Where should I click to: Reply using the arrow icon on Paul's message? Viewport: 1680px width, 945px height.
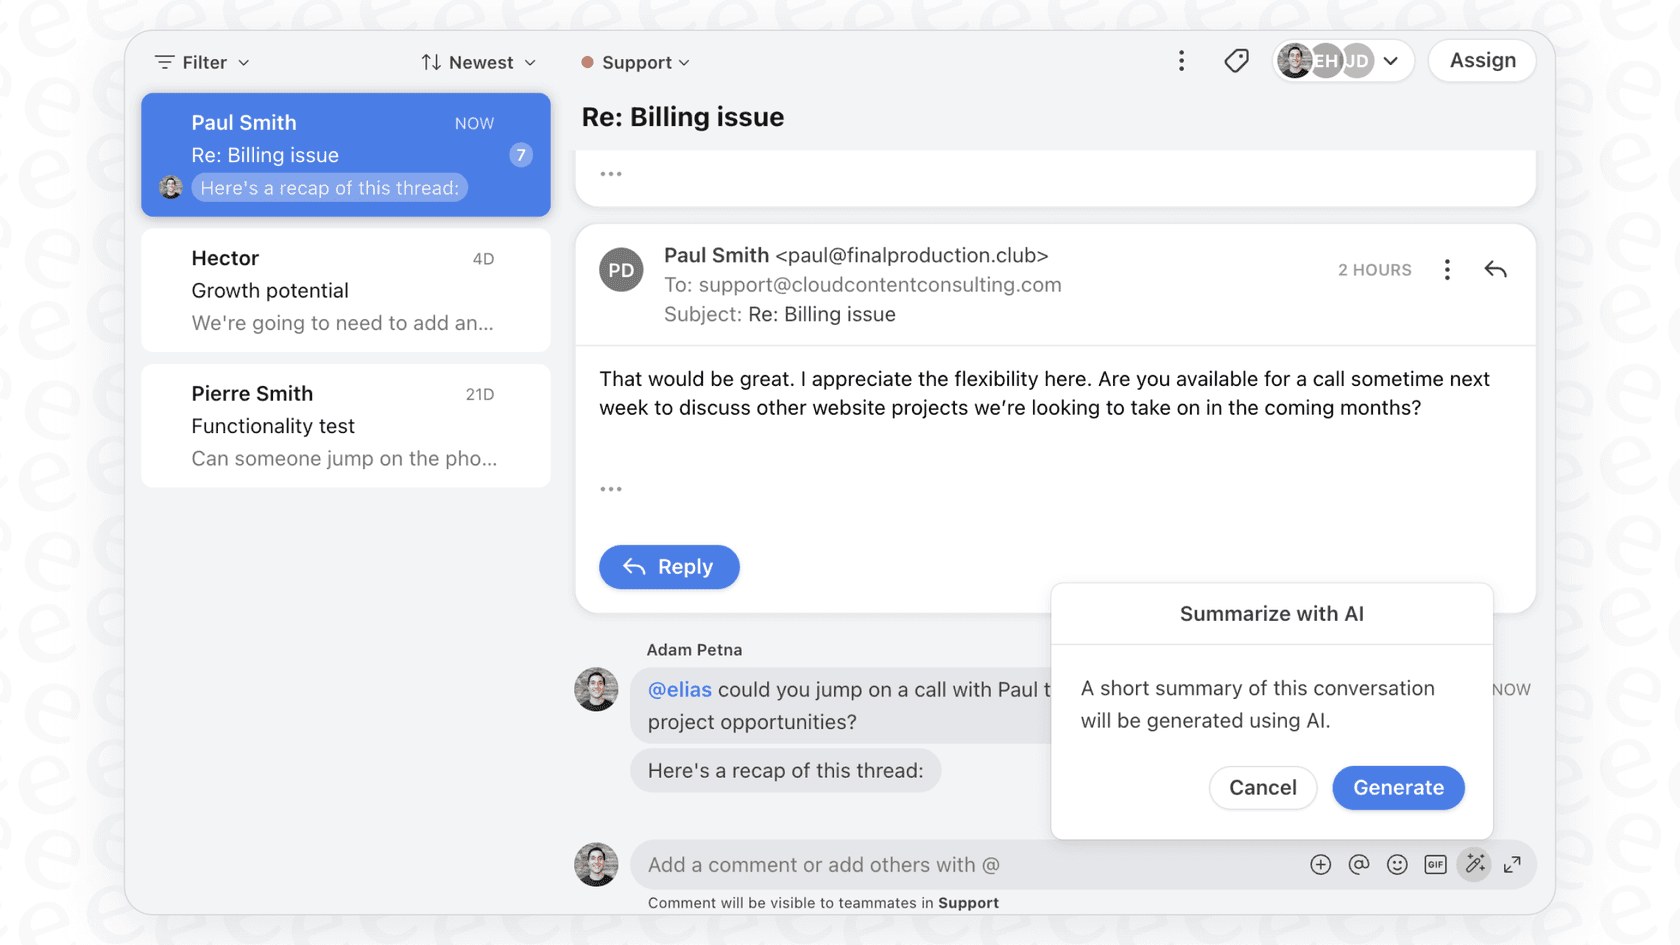coord(1495,269)
